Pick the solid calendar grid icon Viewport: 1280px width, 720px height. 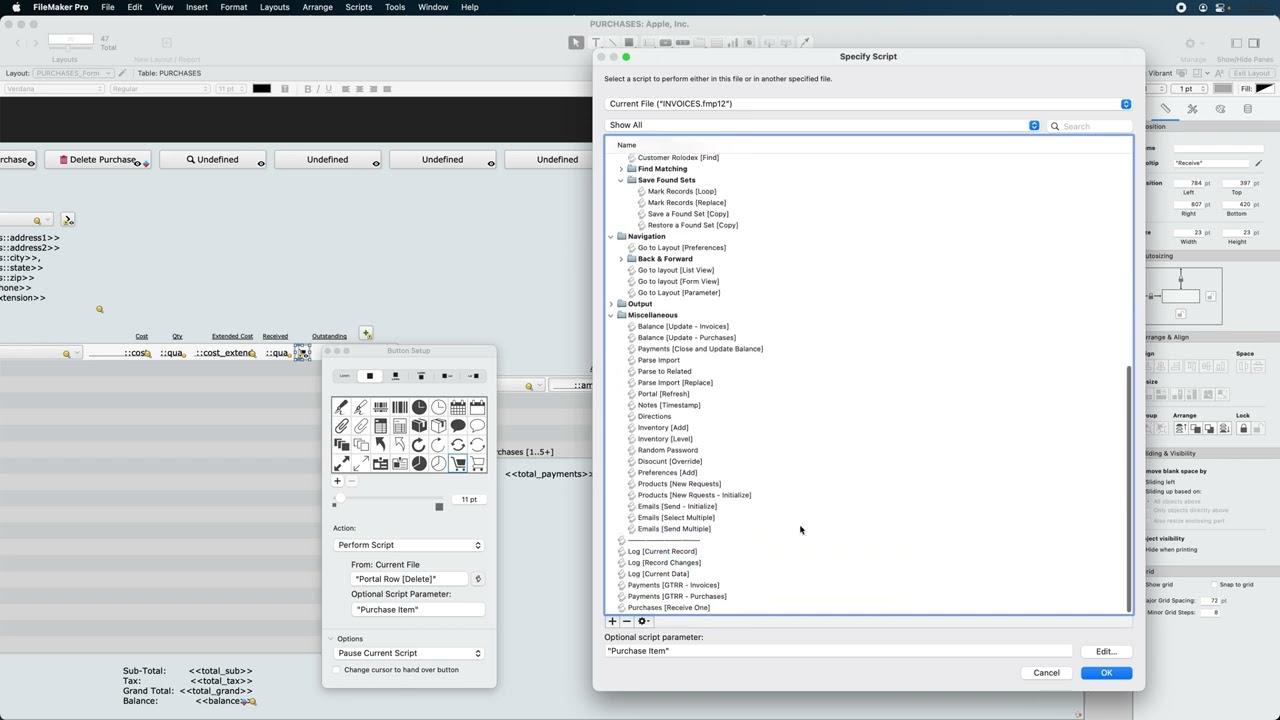[x=458, y=407]
